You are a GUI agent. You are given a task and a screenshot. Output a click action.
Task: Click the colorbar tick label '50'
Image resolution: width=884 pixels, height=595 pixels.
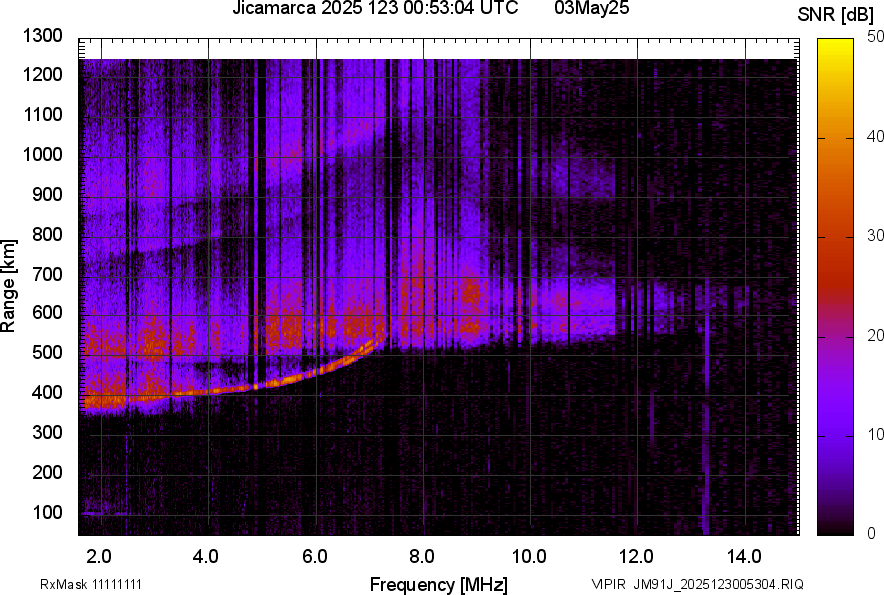(x=875, y=37)
